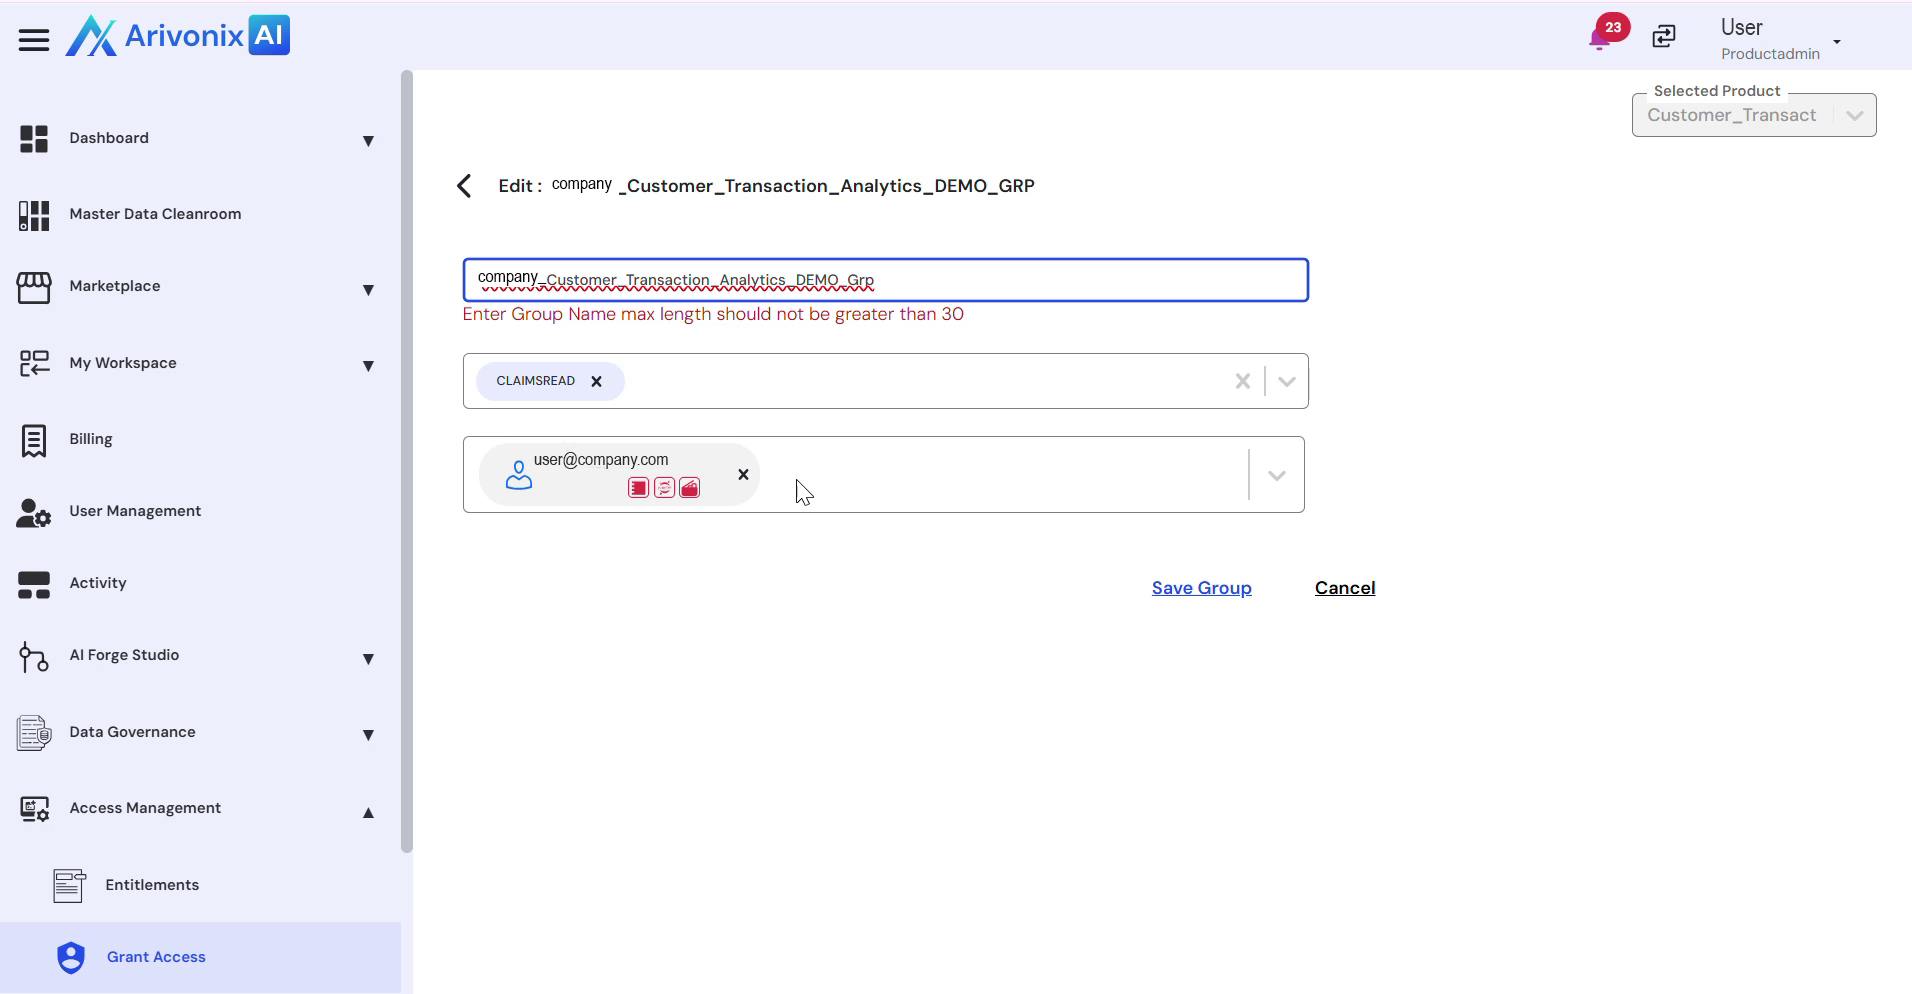Click the Entitlements document icon
Viewport: 1912px width, 994px height.
(69, 886)
